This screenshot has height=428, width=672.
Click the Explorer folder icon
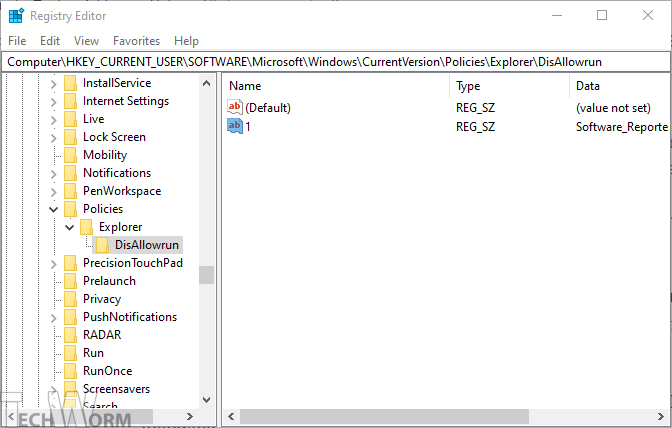pos(86,227)
